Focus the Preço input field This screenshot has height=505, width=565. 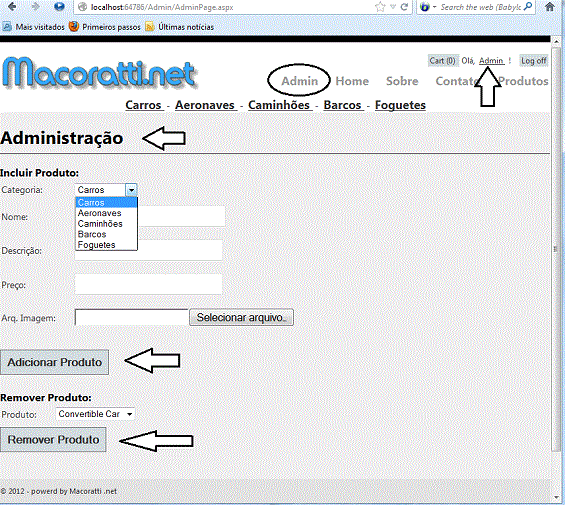pyautogui.click(x=148, y=284)
